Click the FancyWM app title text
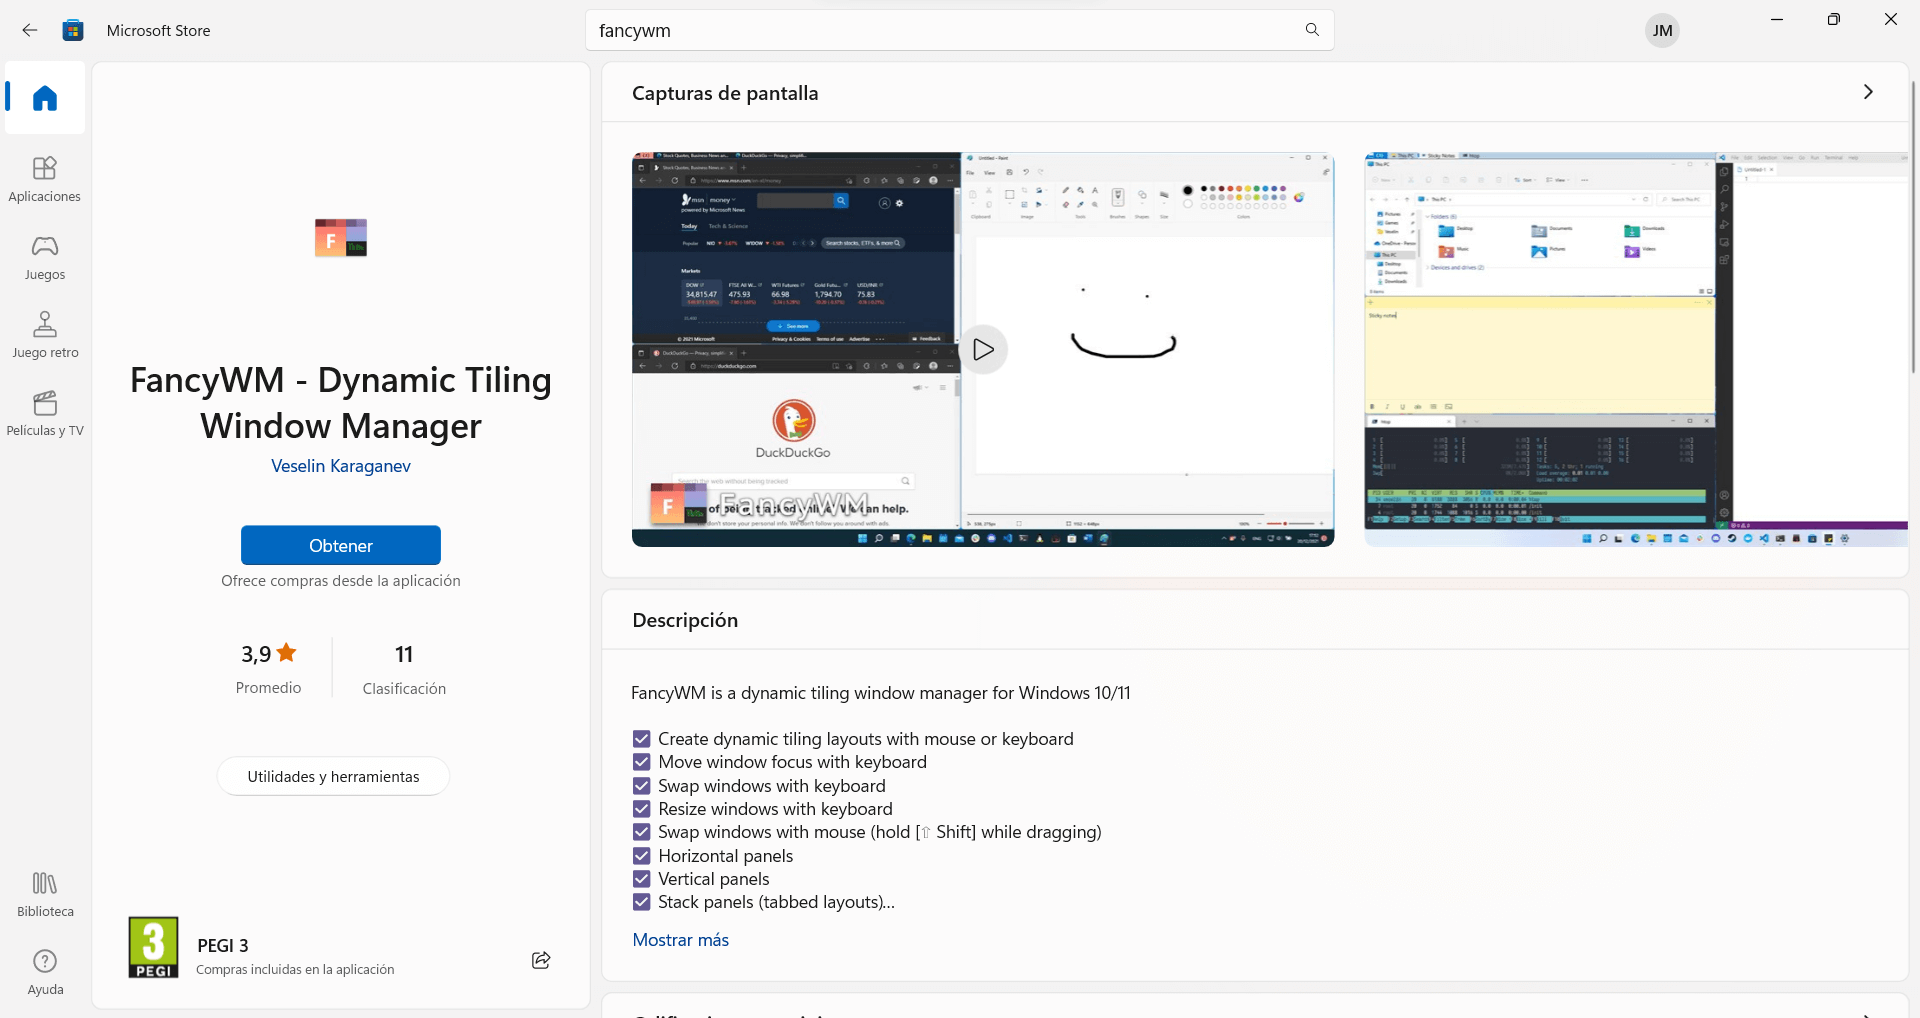The width and height of the screenshot is (1920, 1018). tap(341, 403)
